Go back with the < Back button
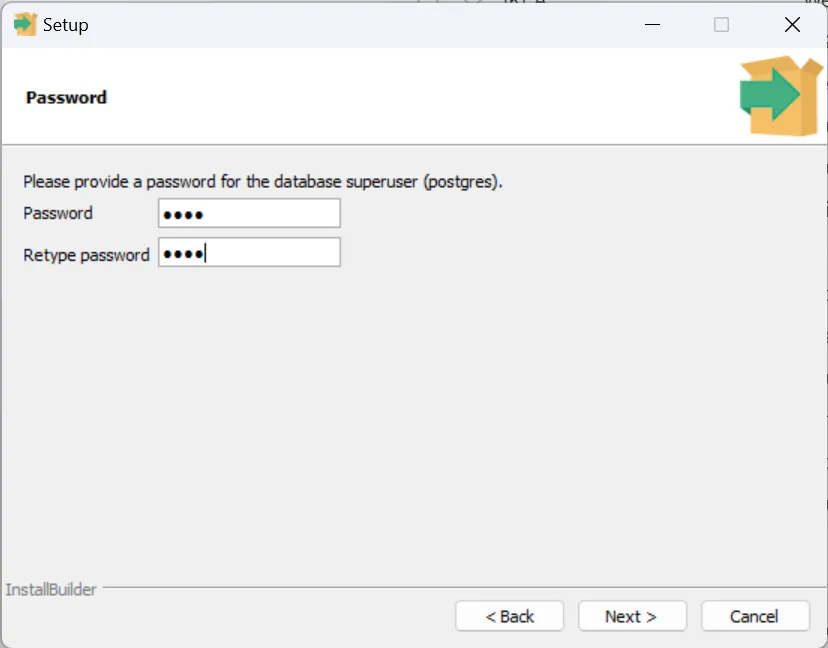 (x=509, y=616)
